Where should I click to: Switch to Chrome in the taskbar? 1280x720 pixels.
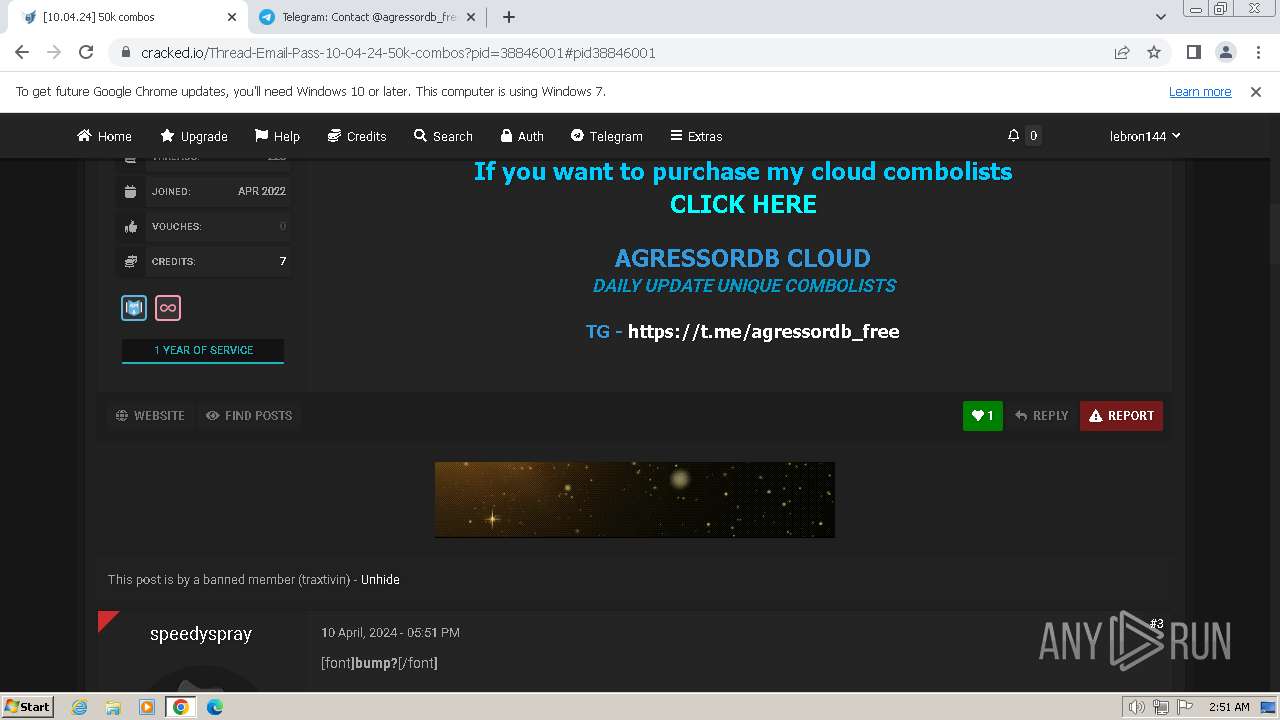(x=180, y=707)
